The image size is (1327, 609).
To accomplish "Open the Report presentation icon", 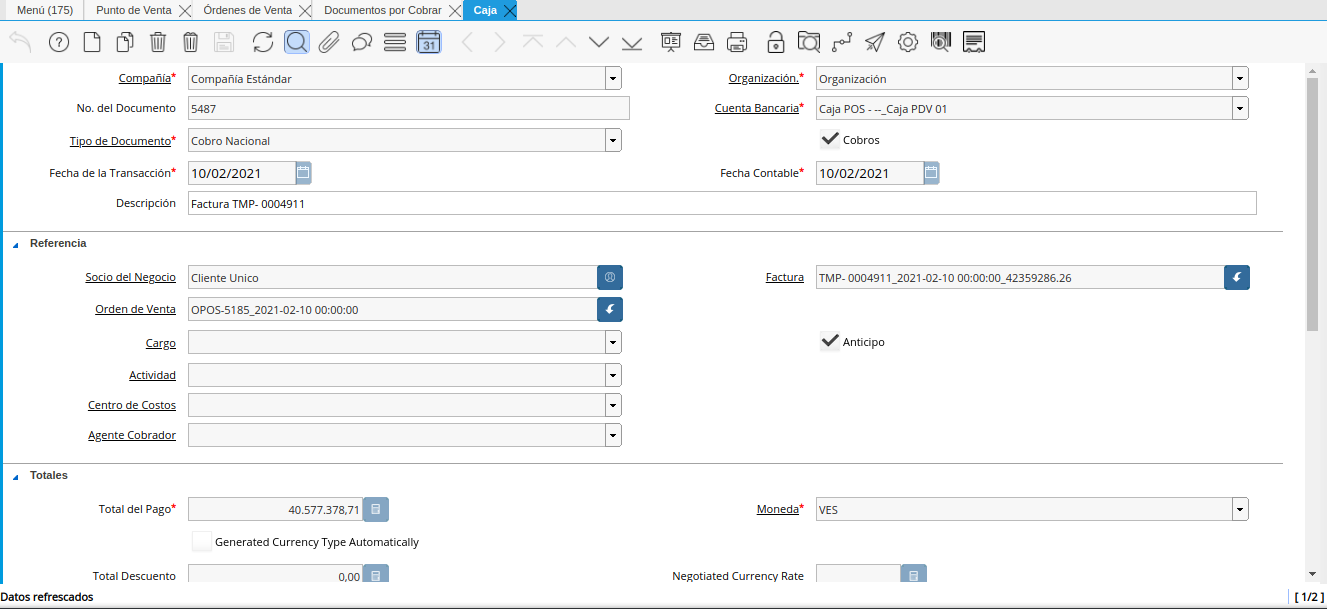I will 671,42.
